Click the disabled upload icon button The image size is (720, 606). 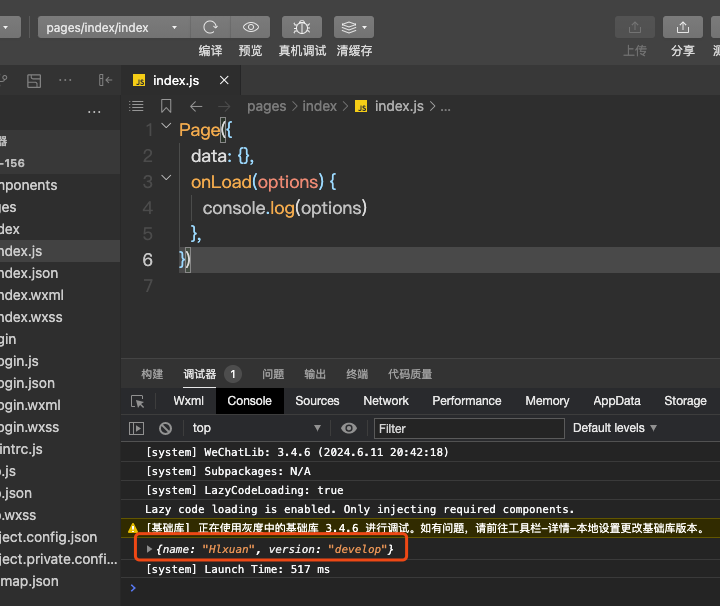click(x=635, y=27)
